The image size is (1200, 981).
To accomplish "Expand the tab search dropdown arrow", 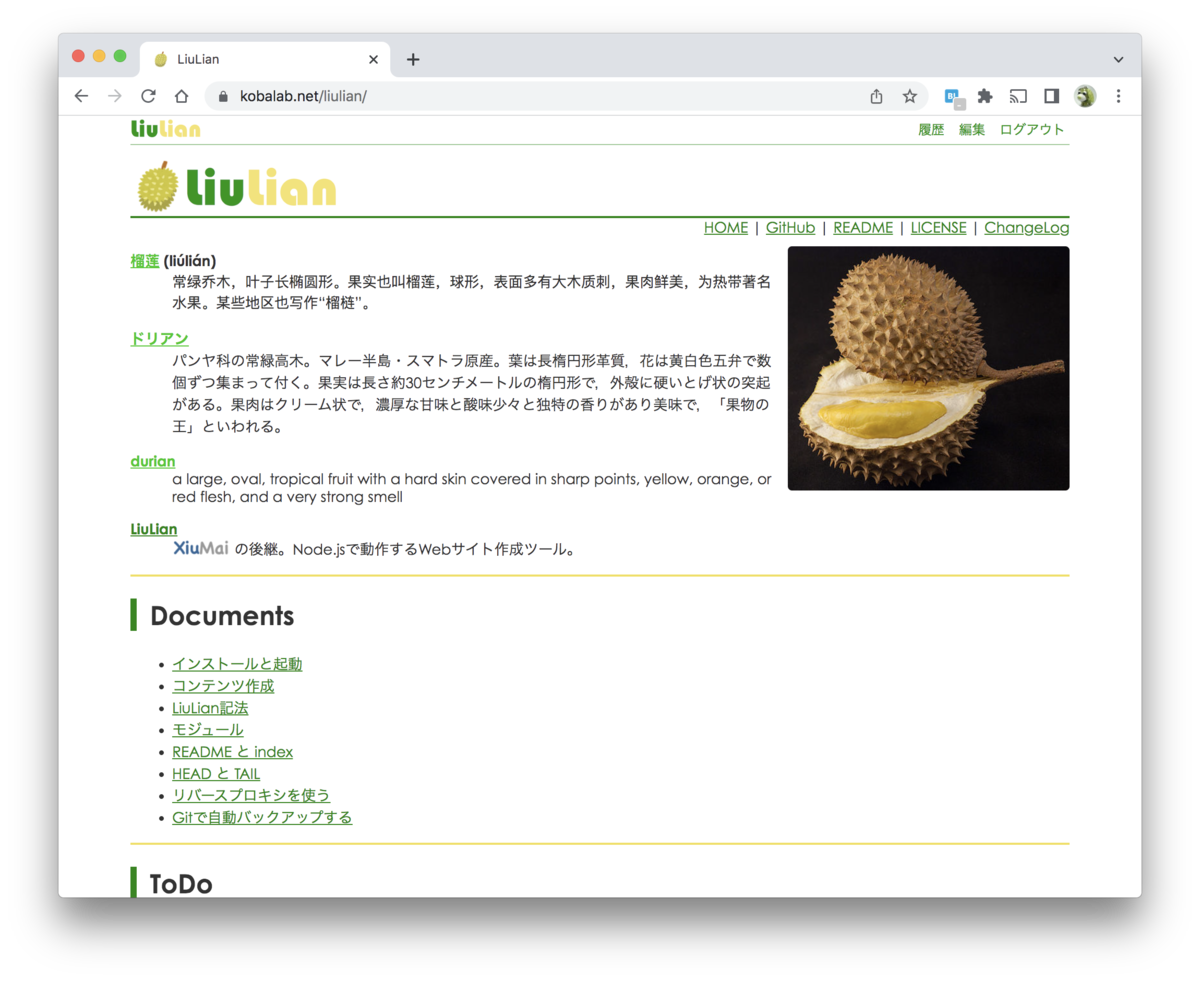I will tap(1118, 59).
